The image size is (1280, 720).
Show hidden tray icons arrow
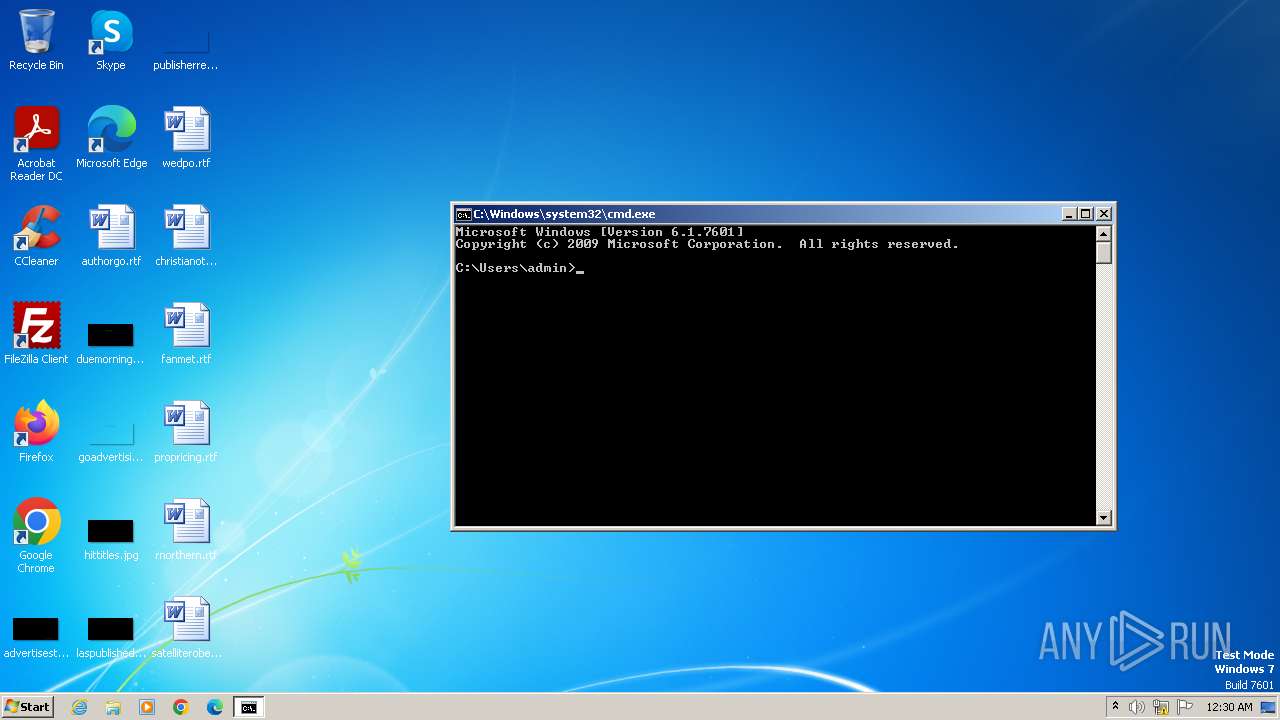click(1116, 707)
